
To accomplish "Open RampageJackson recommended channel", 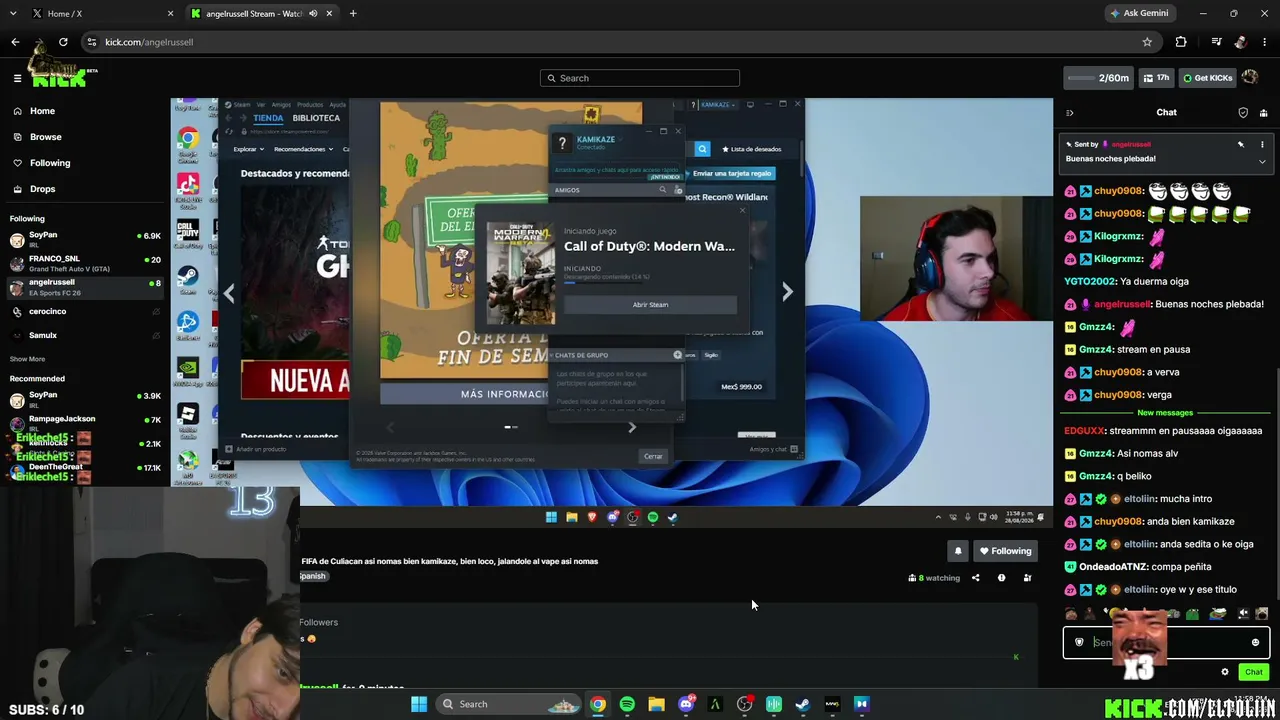I will [x=85, y=423].
